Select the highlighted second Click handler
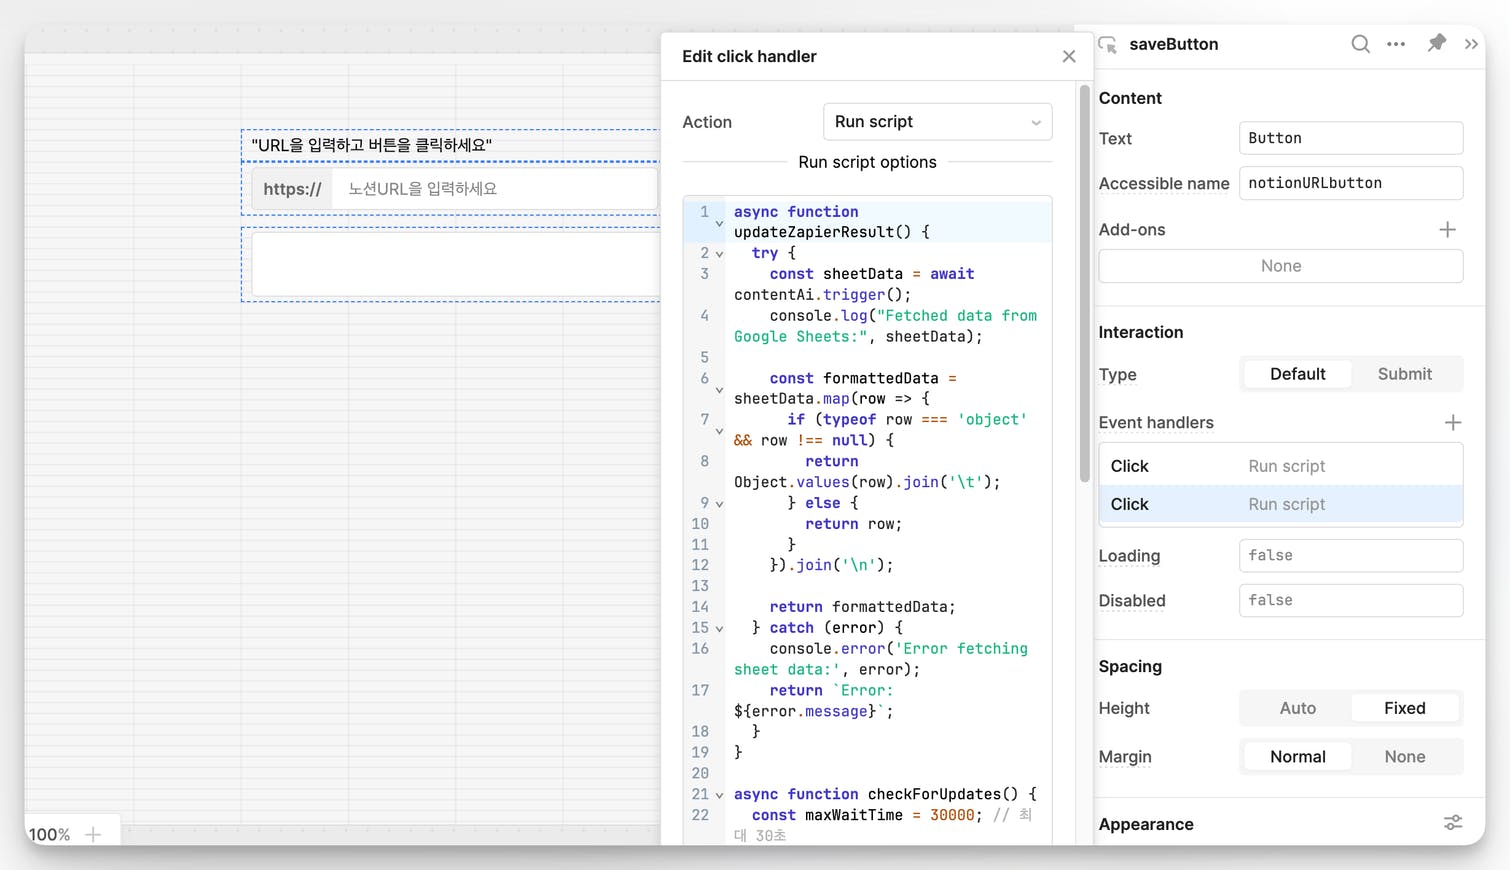Image resolution: width=1510 pixels, height=870 pixels. (x=1280, y=505)
